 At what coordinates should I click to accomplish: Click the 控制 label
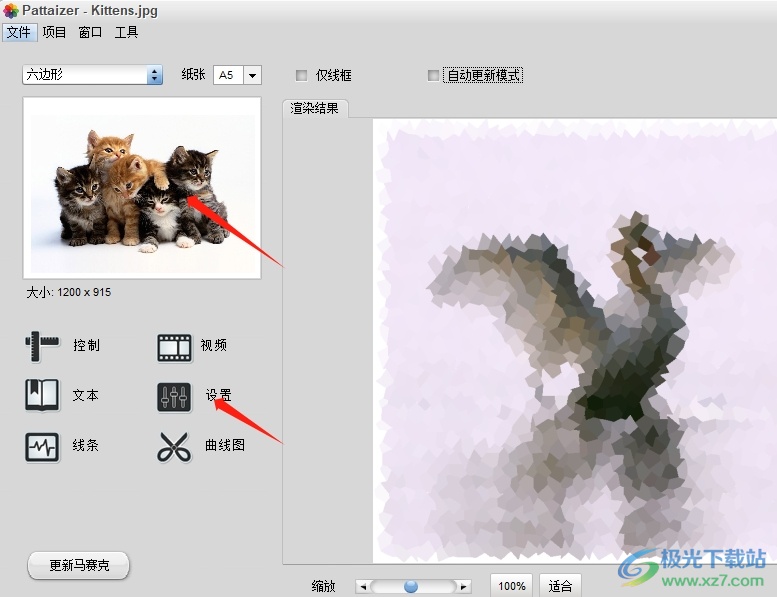tap(86, 345)
